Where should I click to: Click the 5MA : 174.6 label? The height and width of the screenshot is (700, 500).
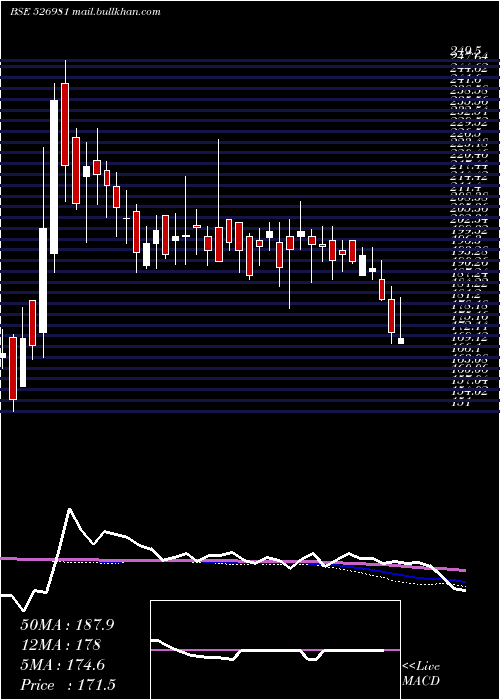click(62, 665)
